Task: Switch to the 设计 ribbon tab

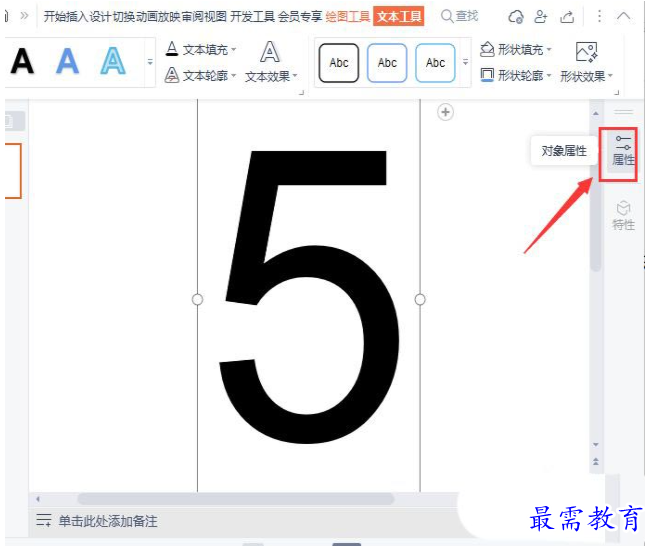Action: (100, 17)
